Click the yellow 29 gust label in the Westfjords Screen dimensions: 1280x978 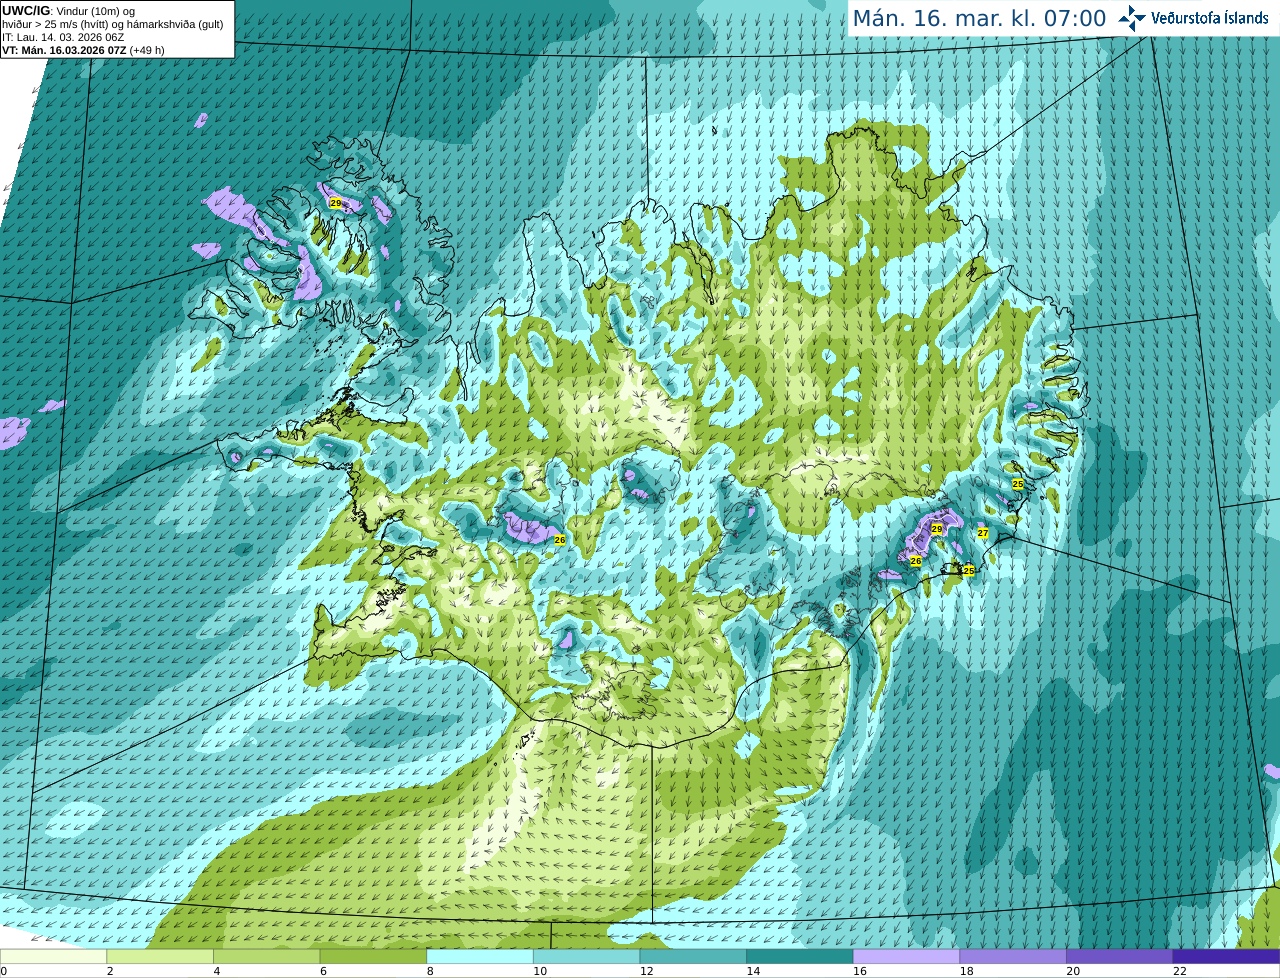click(335, 203)
